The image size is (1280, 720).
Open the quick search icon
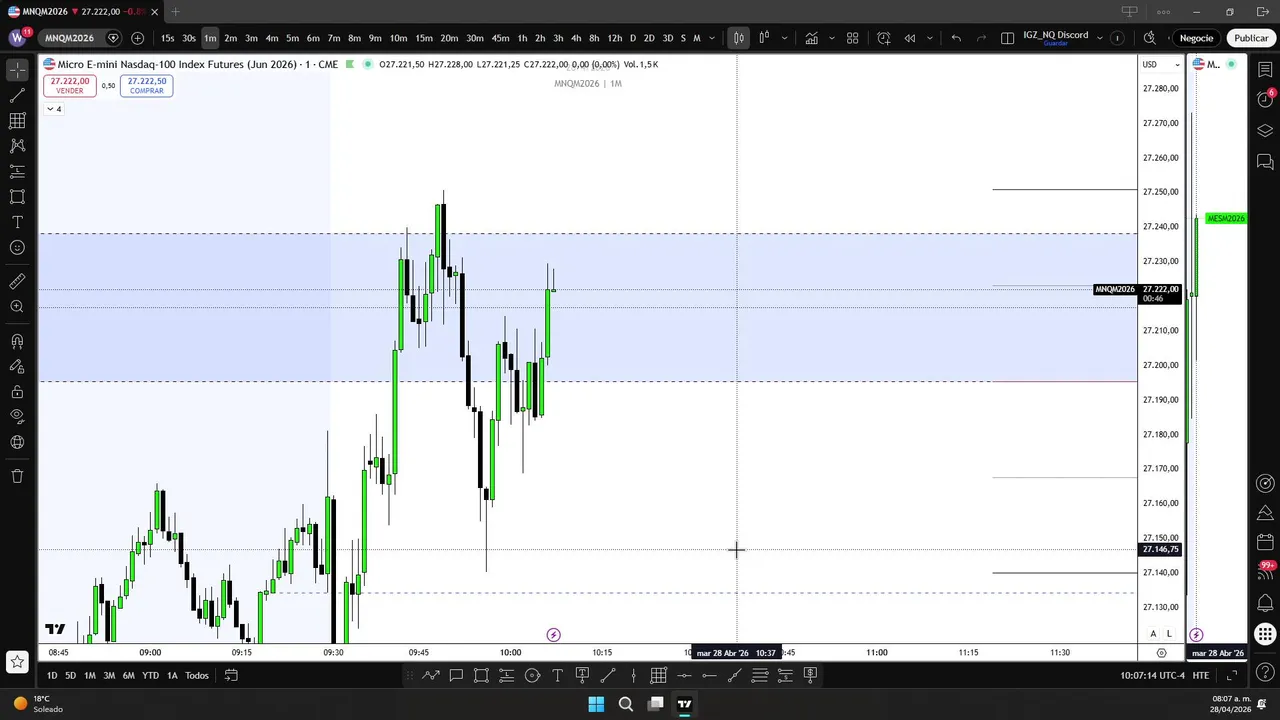tap(1149, 38)
